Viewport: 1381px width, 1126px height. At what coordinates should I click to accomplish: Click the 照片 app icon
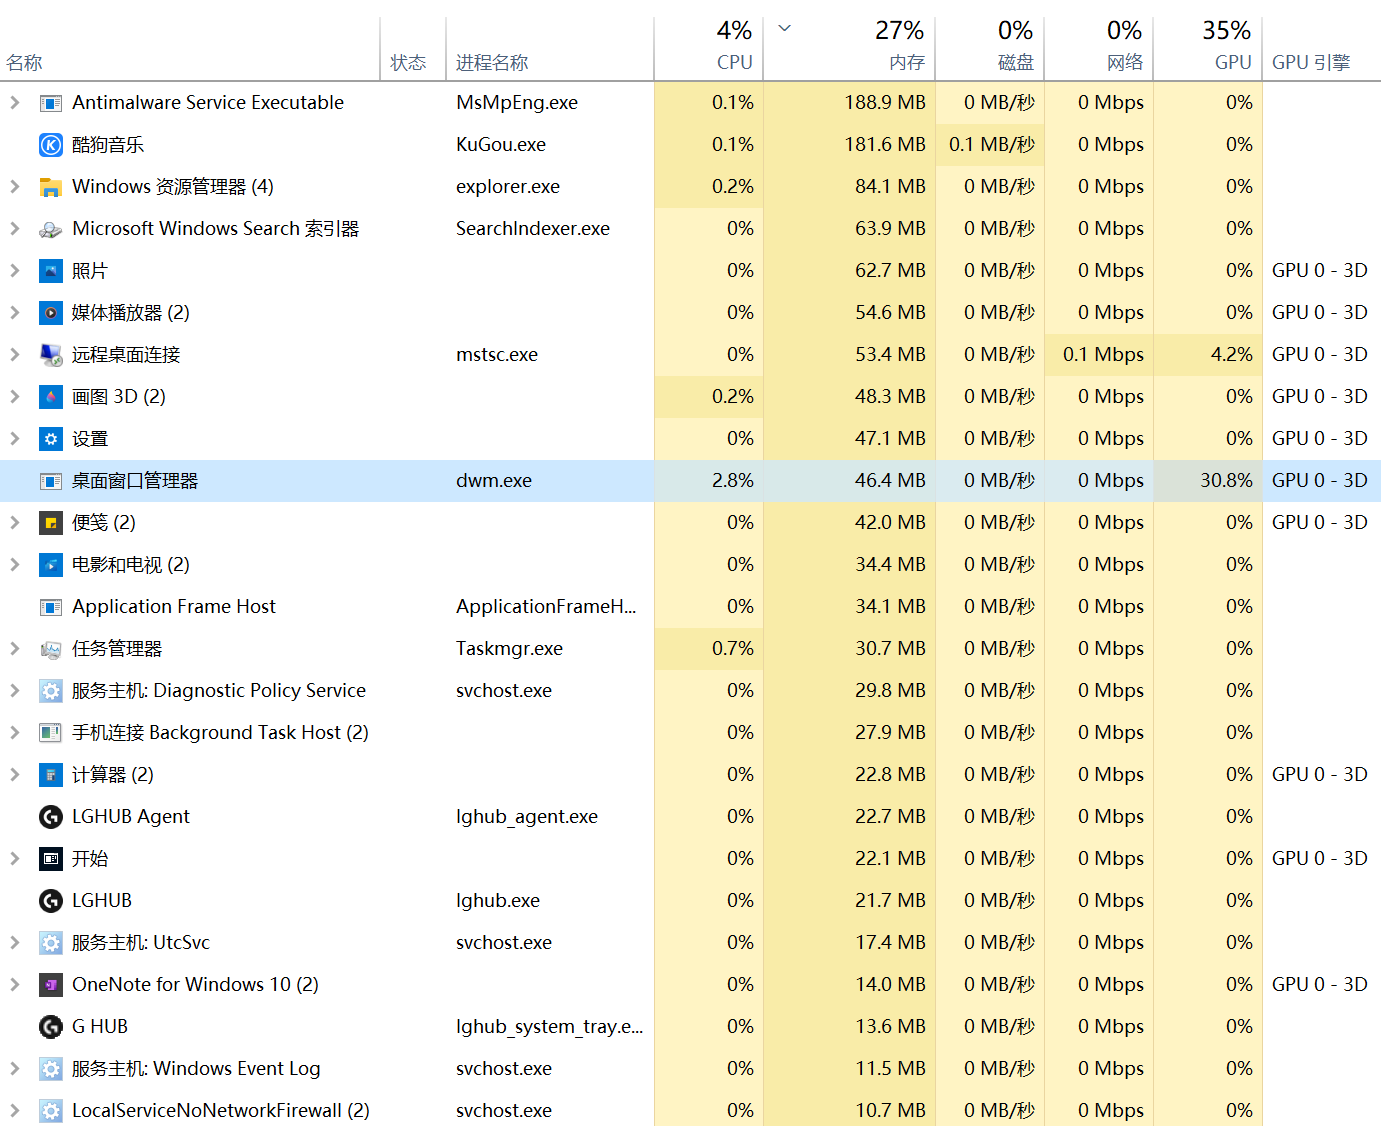click(x=50, y=271)
